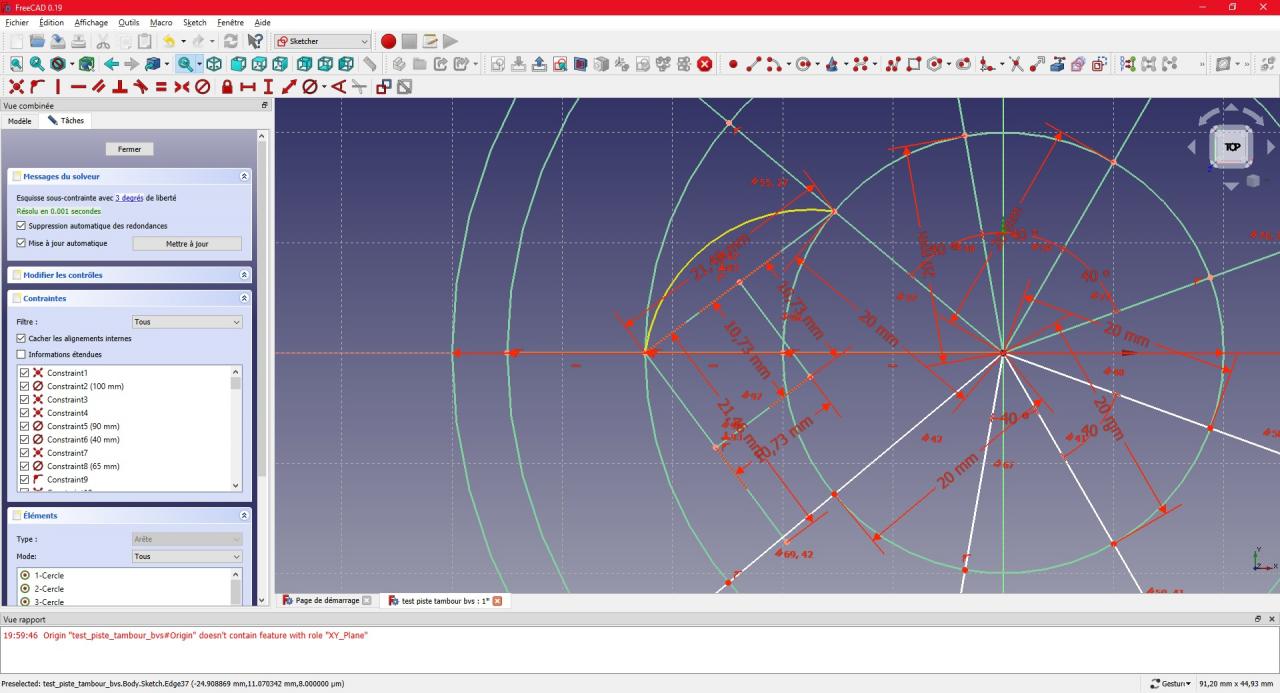Open the Sketcher workbench dropdown

point(322,41)
